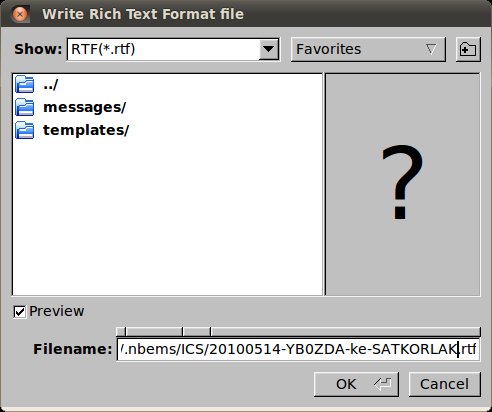Select the templates/ folder name

coord(86,130)
